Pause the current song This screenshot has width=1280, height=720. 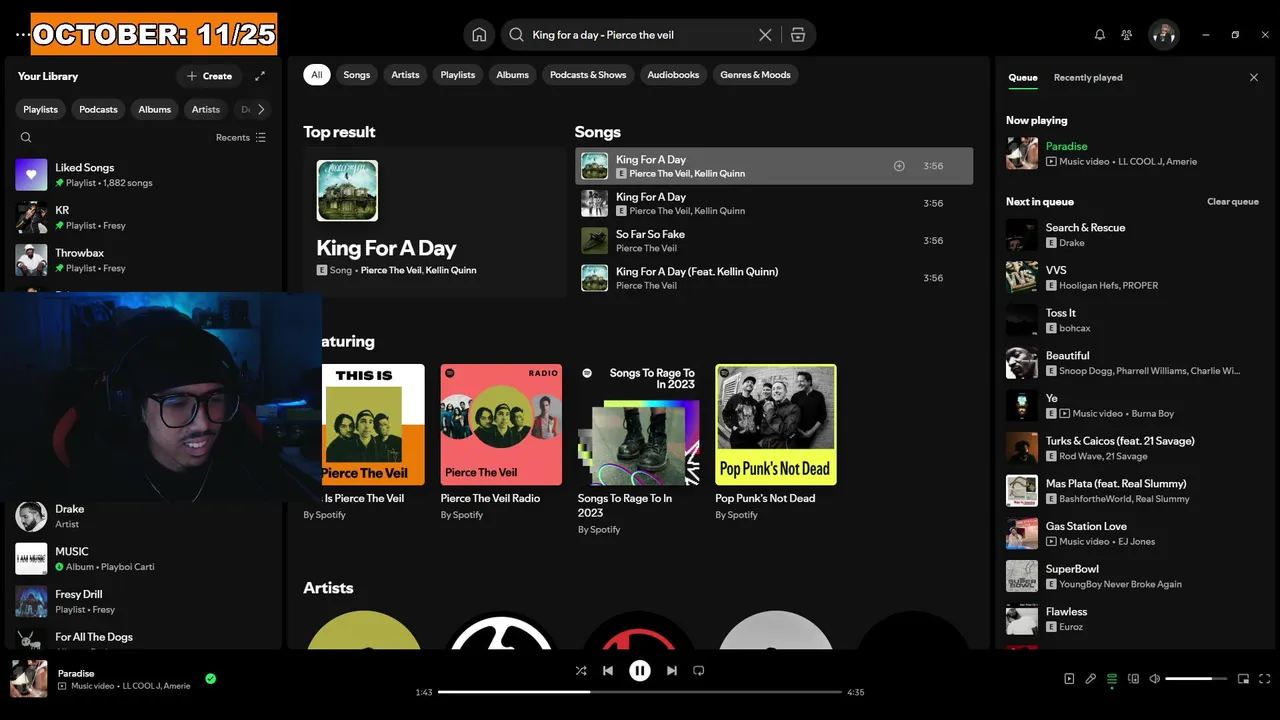click(x=640, y=671)
